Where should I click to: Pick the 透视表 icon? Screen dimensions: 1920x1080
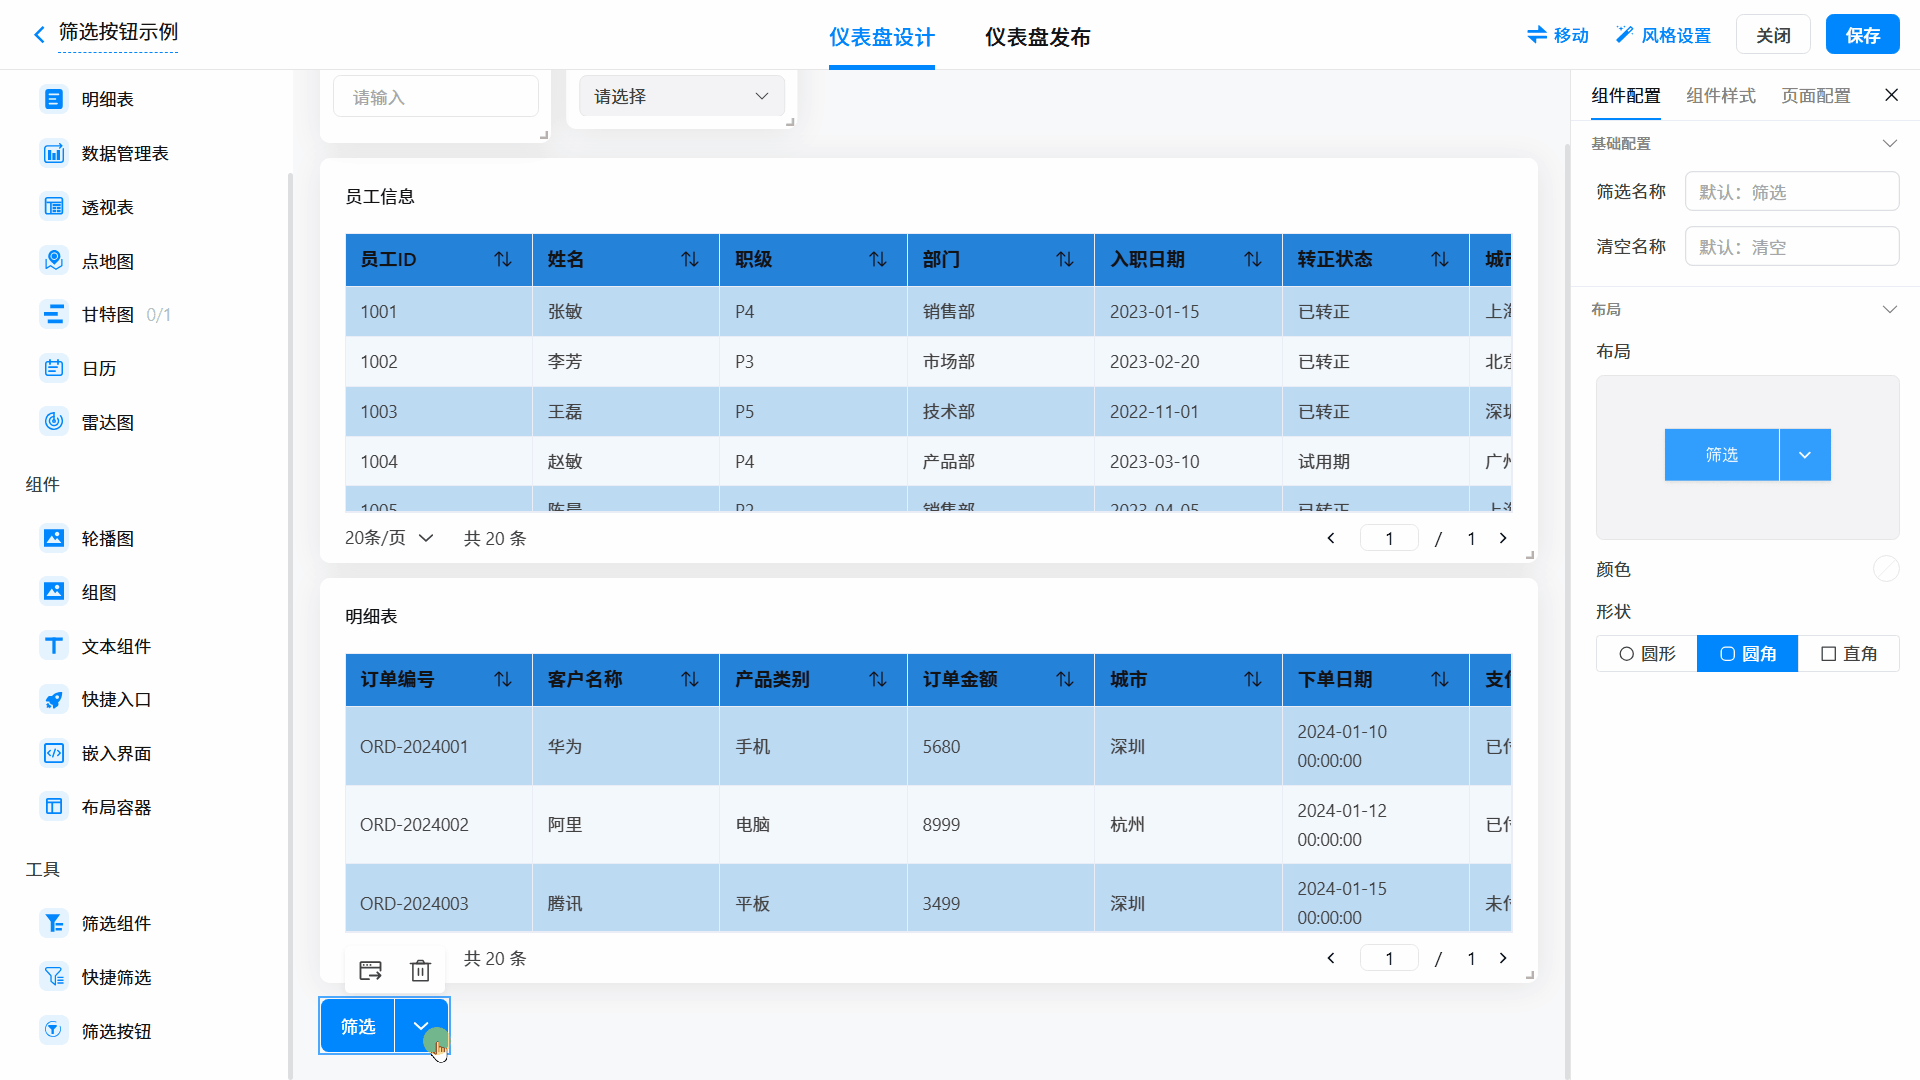54,207
